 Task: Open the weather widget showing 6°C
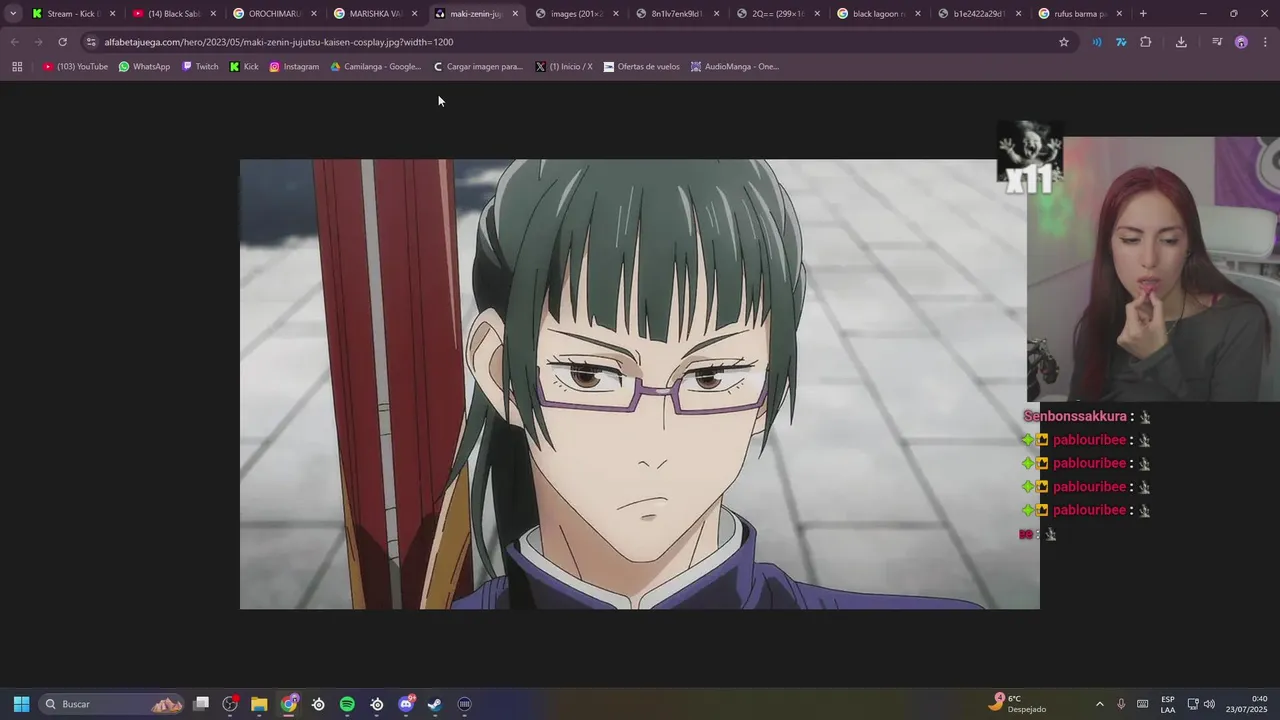(x=1018, y=704)
